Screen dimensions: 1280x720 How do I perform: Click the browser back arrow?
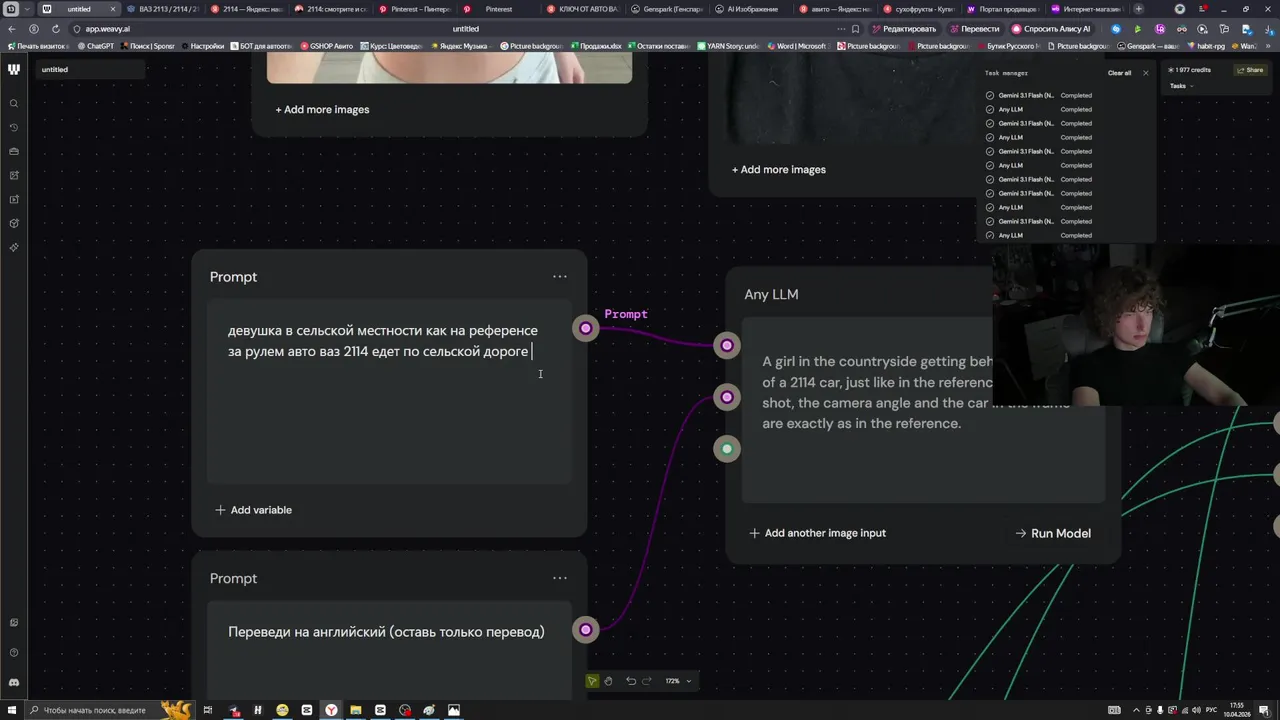click(x=11, y=29)
